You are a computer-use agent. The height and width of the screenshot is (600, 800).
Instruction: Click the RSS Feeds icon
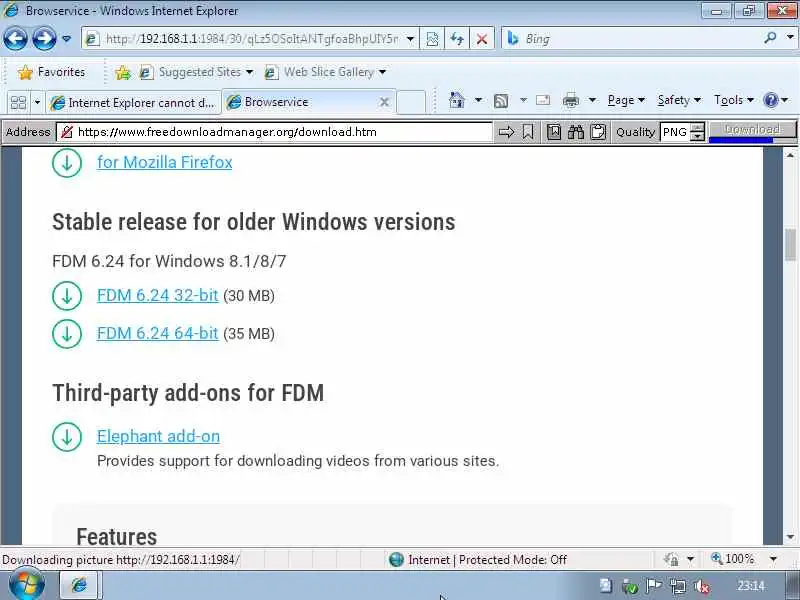[501, 101]
